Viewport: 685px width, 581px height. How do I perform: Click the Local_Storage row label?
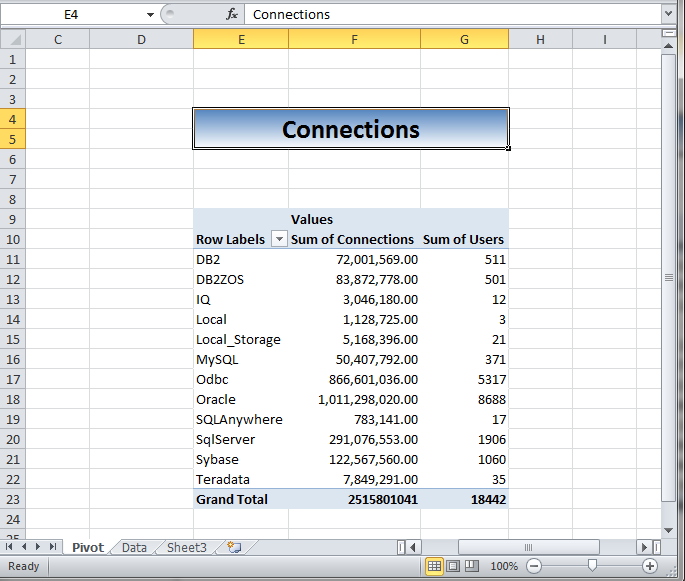[x=238, y=339]
